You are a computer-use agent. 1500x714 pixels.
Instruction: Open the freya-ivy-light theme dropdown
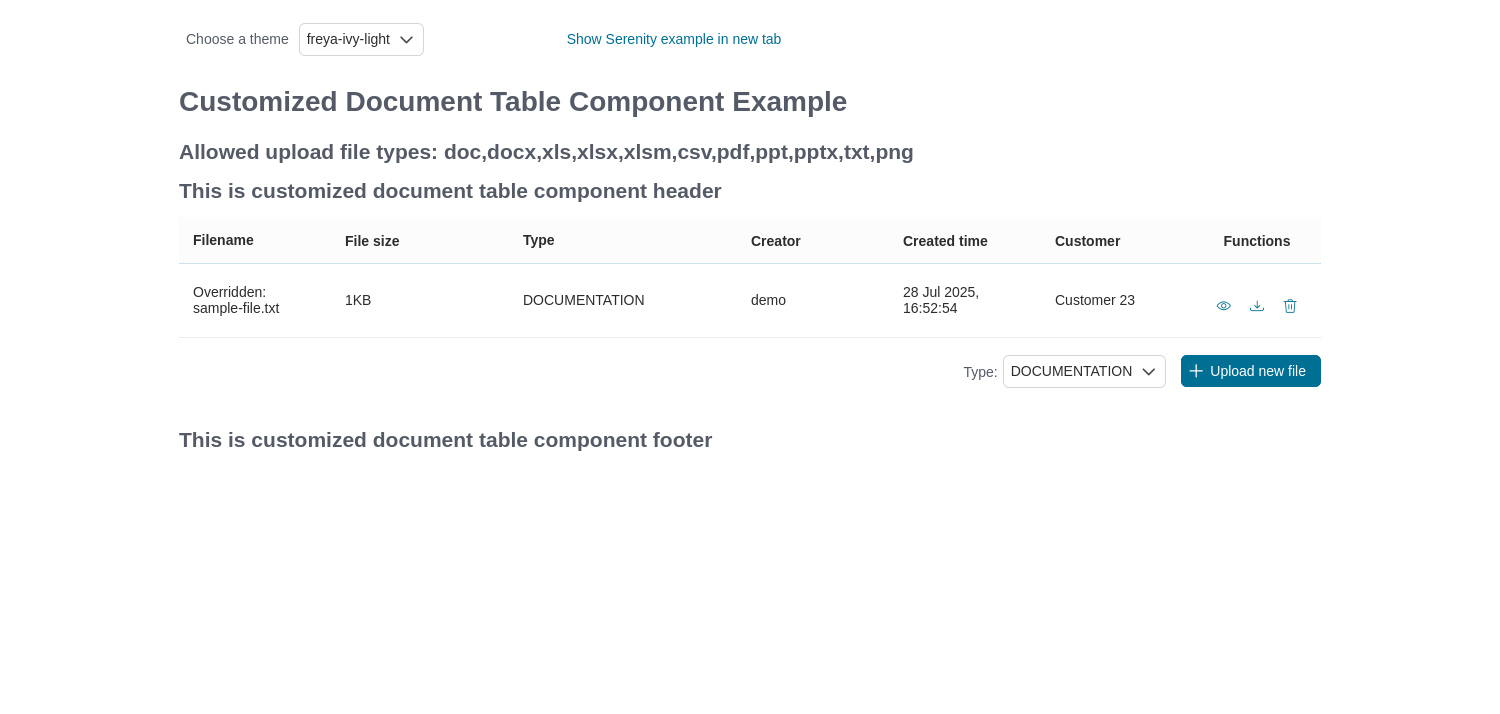click(361, 39)
